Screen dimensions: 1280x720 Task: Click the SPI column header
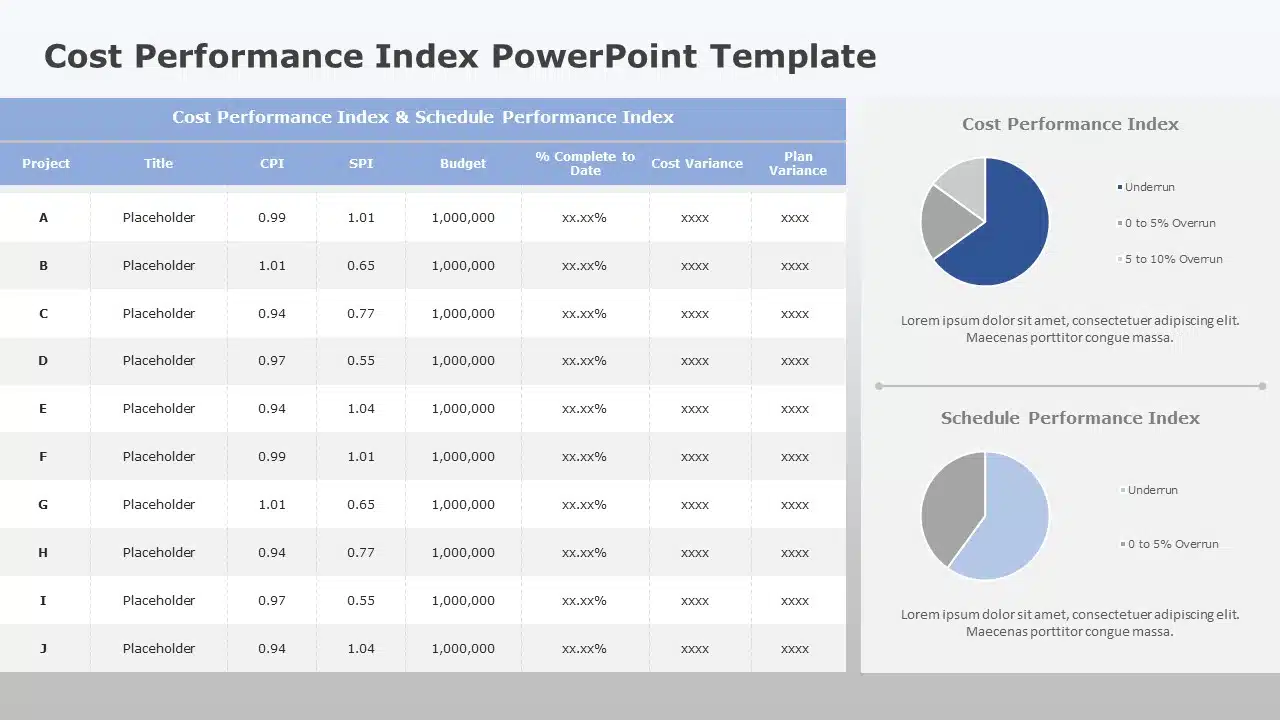click(361, 163)
